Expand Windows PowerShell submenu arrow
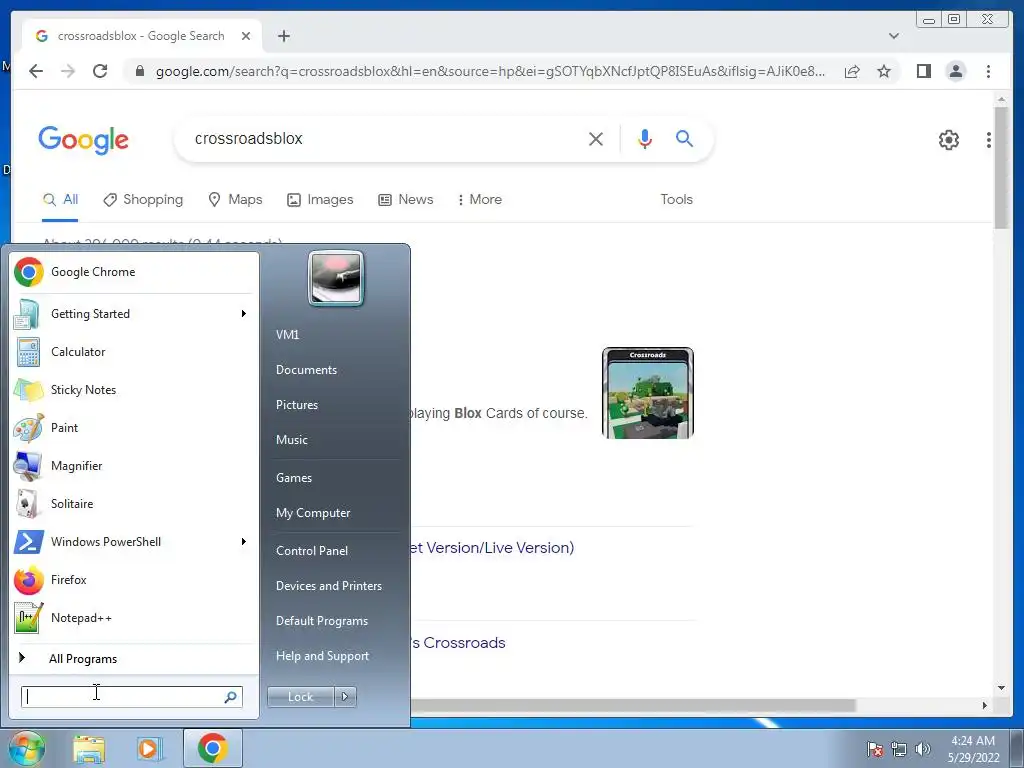The height and width of the screenshot is (768, 1024). [x=244, y=542]
